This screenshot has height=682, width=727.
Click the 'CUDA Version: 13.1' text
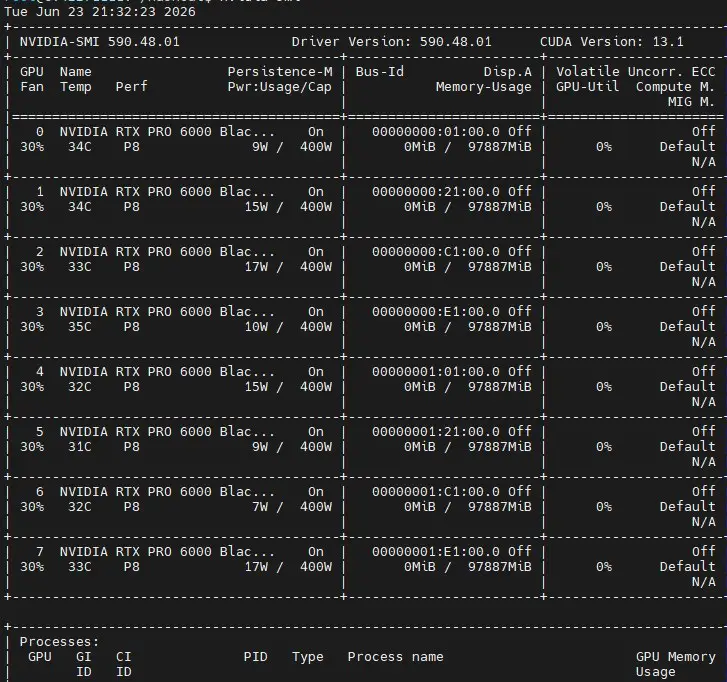click(x=612, y=42)
